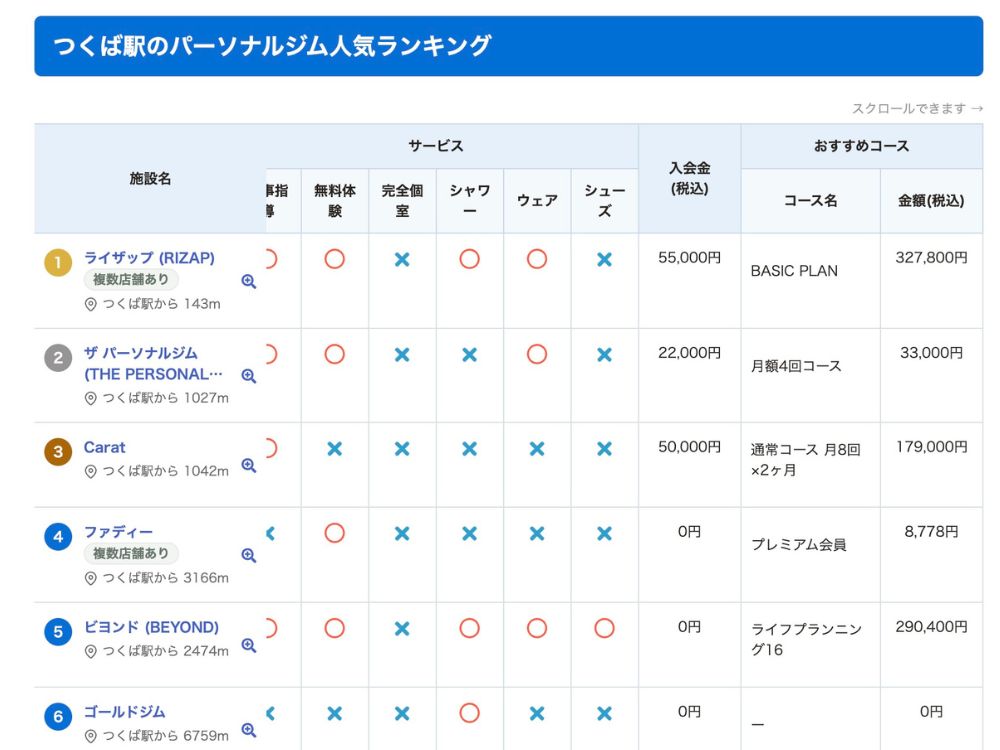
Task: Click the rank 5 blue badge
Action: point(58,631)
